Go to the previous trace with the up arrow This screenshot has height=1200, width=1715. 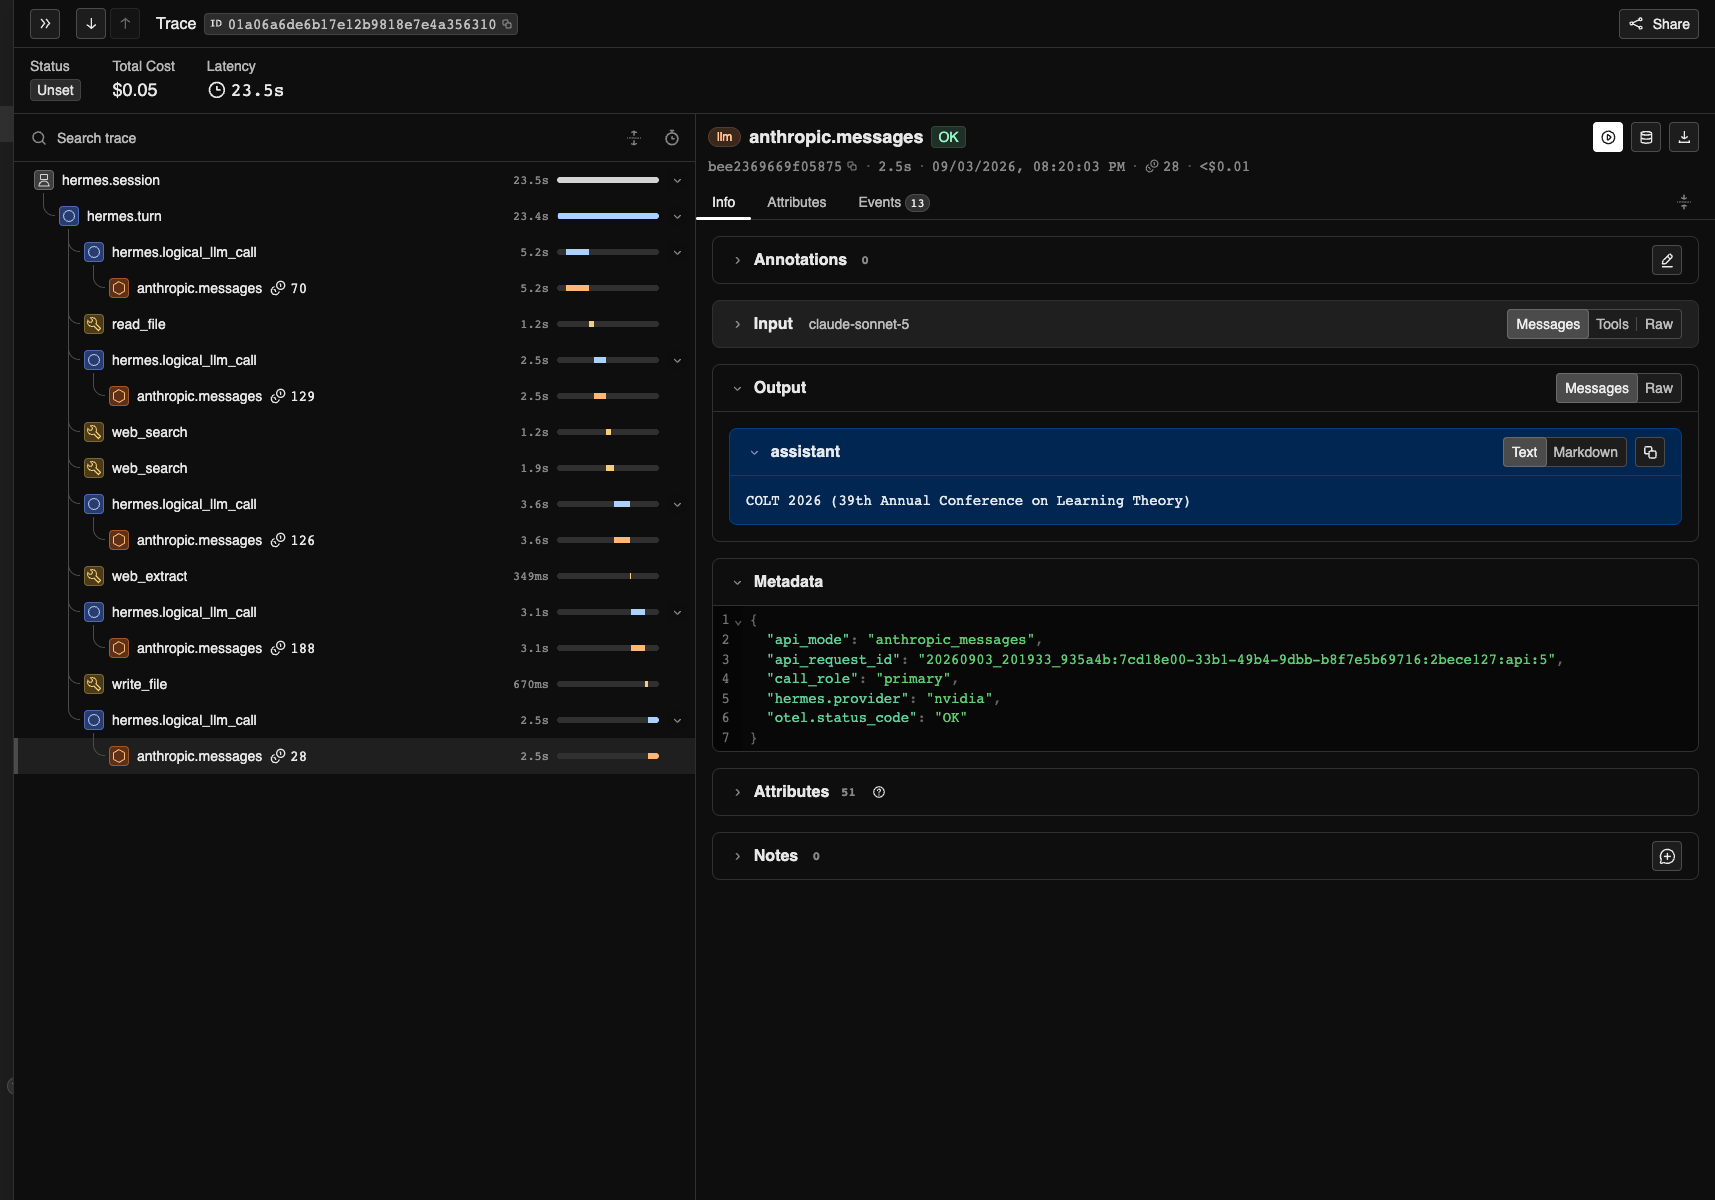(125, 24)
